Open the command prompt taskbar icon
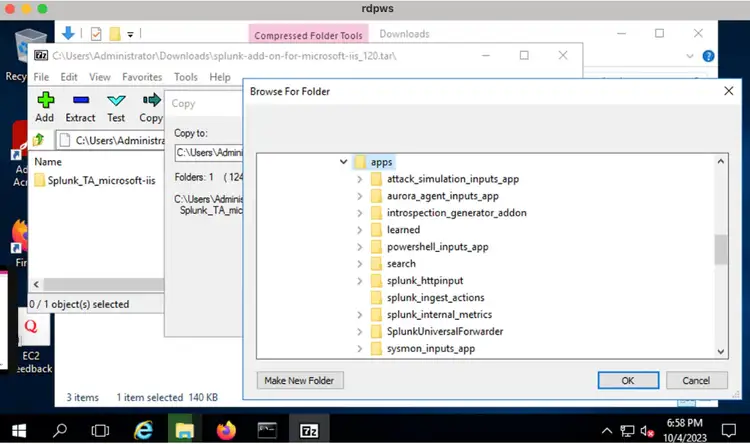This screenshot has width=750, height=444. coord(267,430)
